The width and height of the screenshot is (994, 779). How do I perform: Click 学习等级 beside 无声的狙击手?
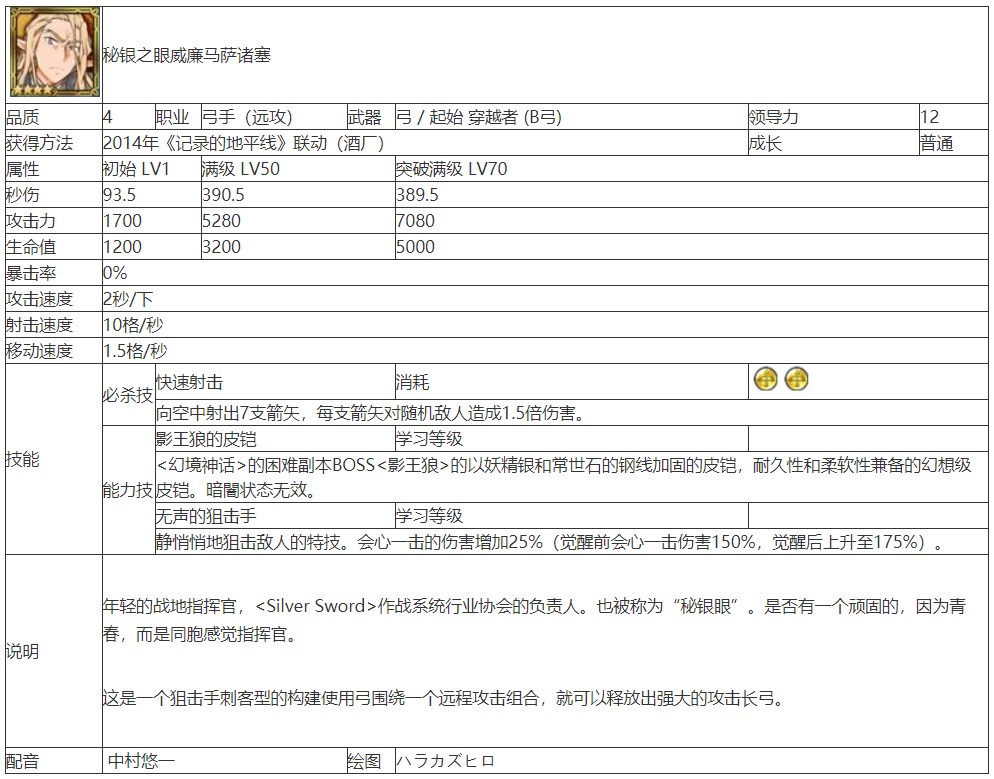430,516
